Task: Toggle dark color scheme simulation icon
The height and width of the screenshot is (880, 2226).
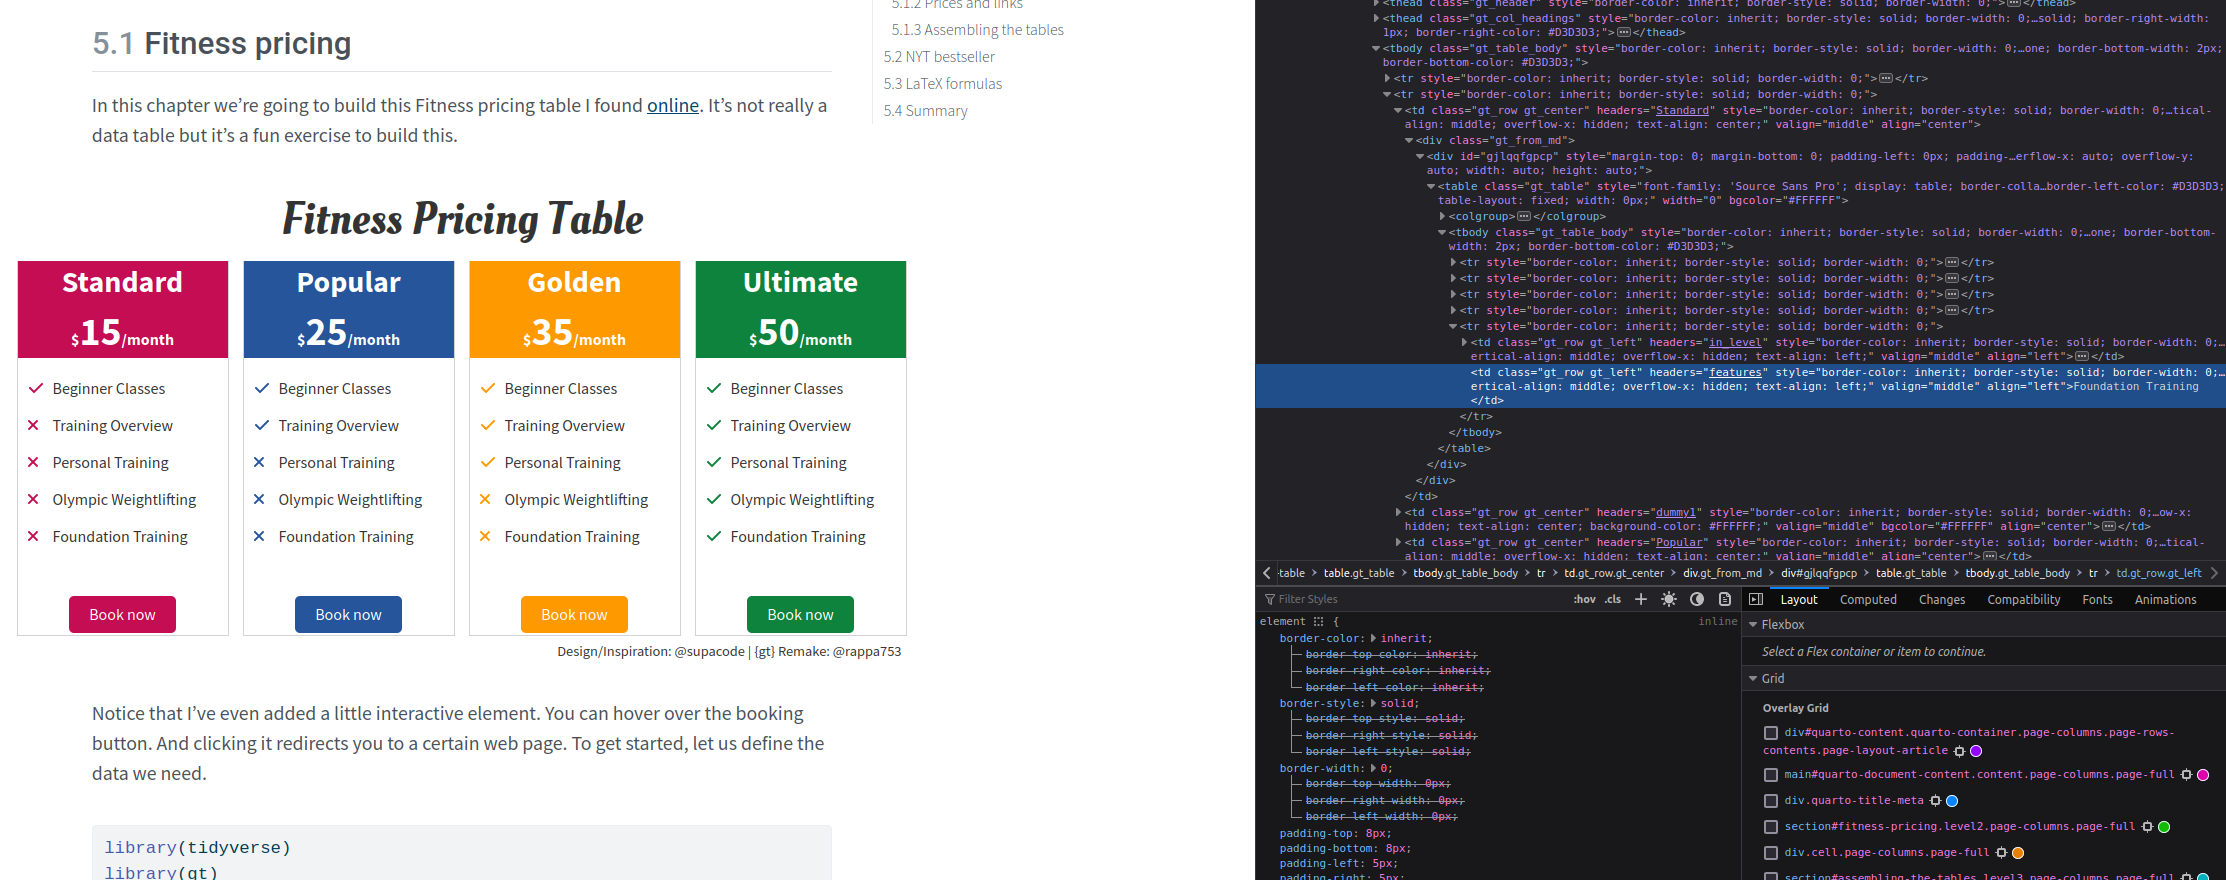Action: click(1697, 599)
